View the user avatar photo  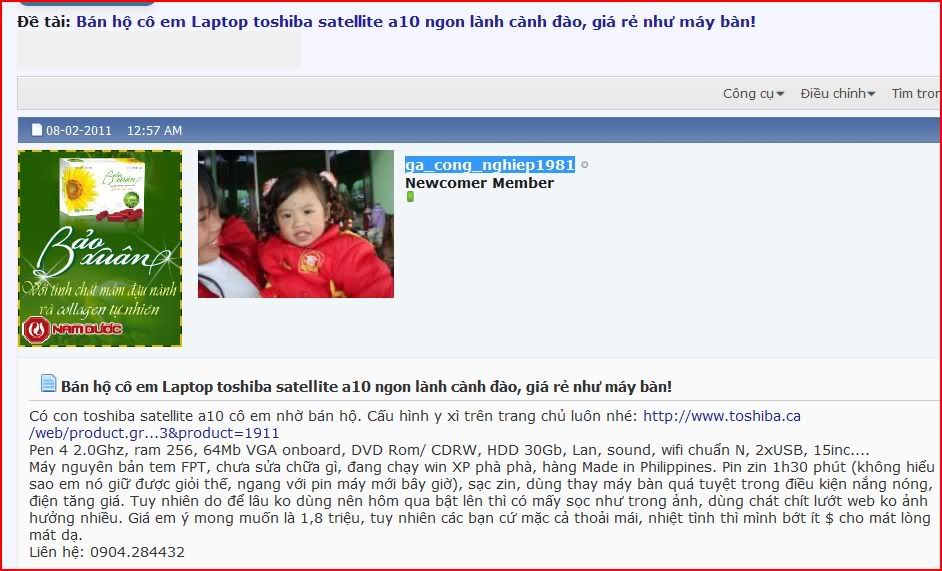click(296, 224)
